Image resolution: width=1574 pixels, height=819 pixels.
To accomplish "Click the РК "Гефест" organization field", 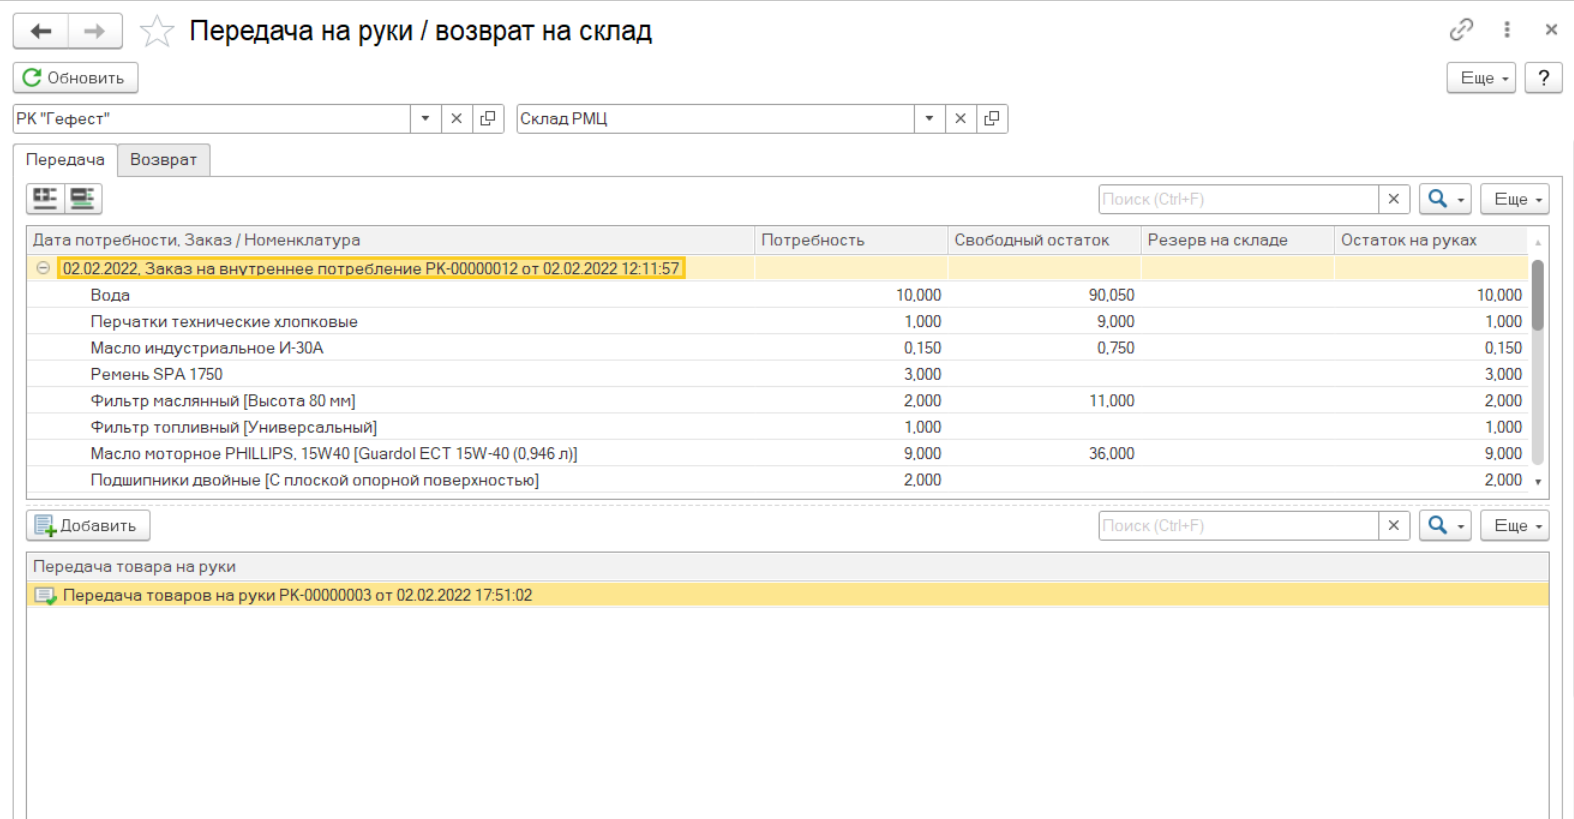I will click(211, 119).
